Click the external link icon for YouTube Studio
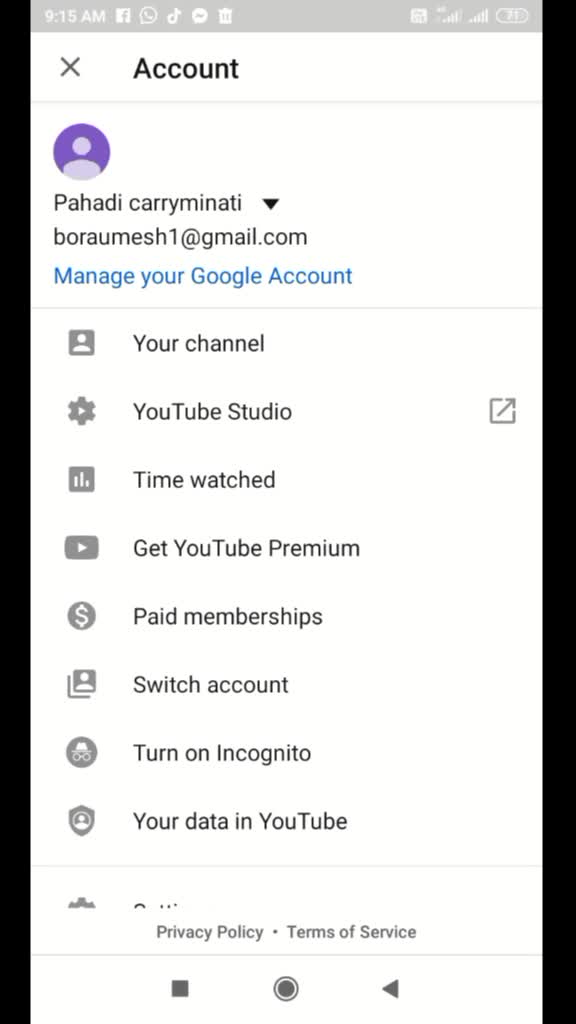This screenshot has width=576, height=1024. 502,411
